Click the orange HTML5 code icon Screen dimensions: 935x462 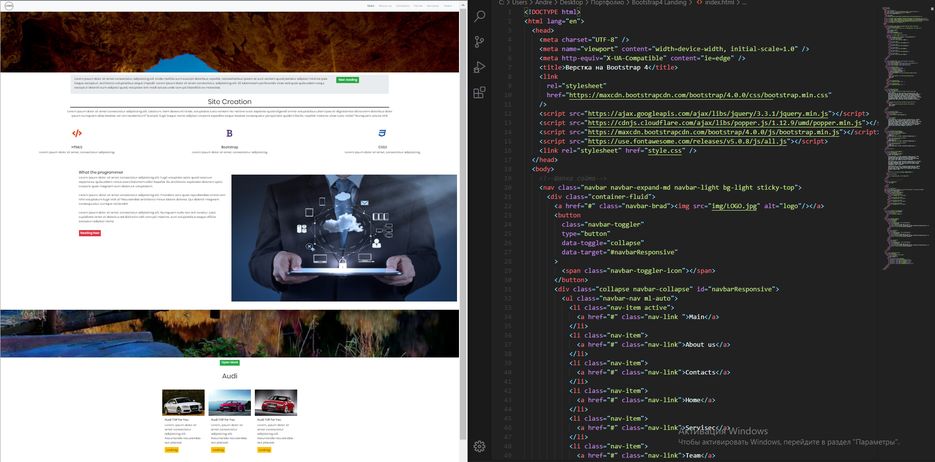(77, 133)
